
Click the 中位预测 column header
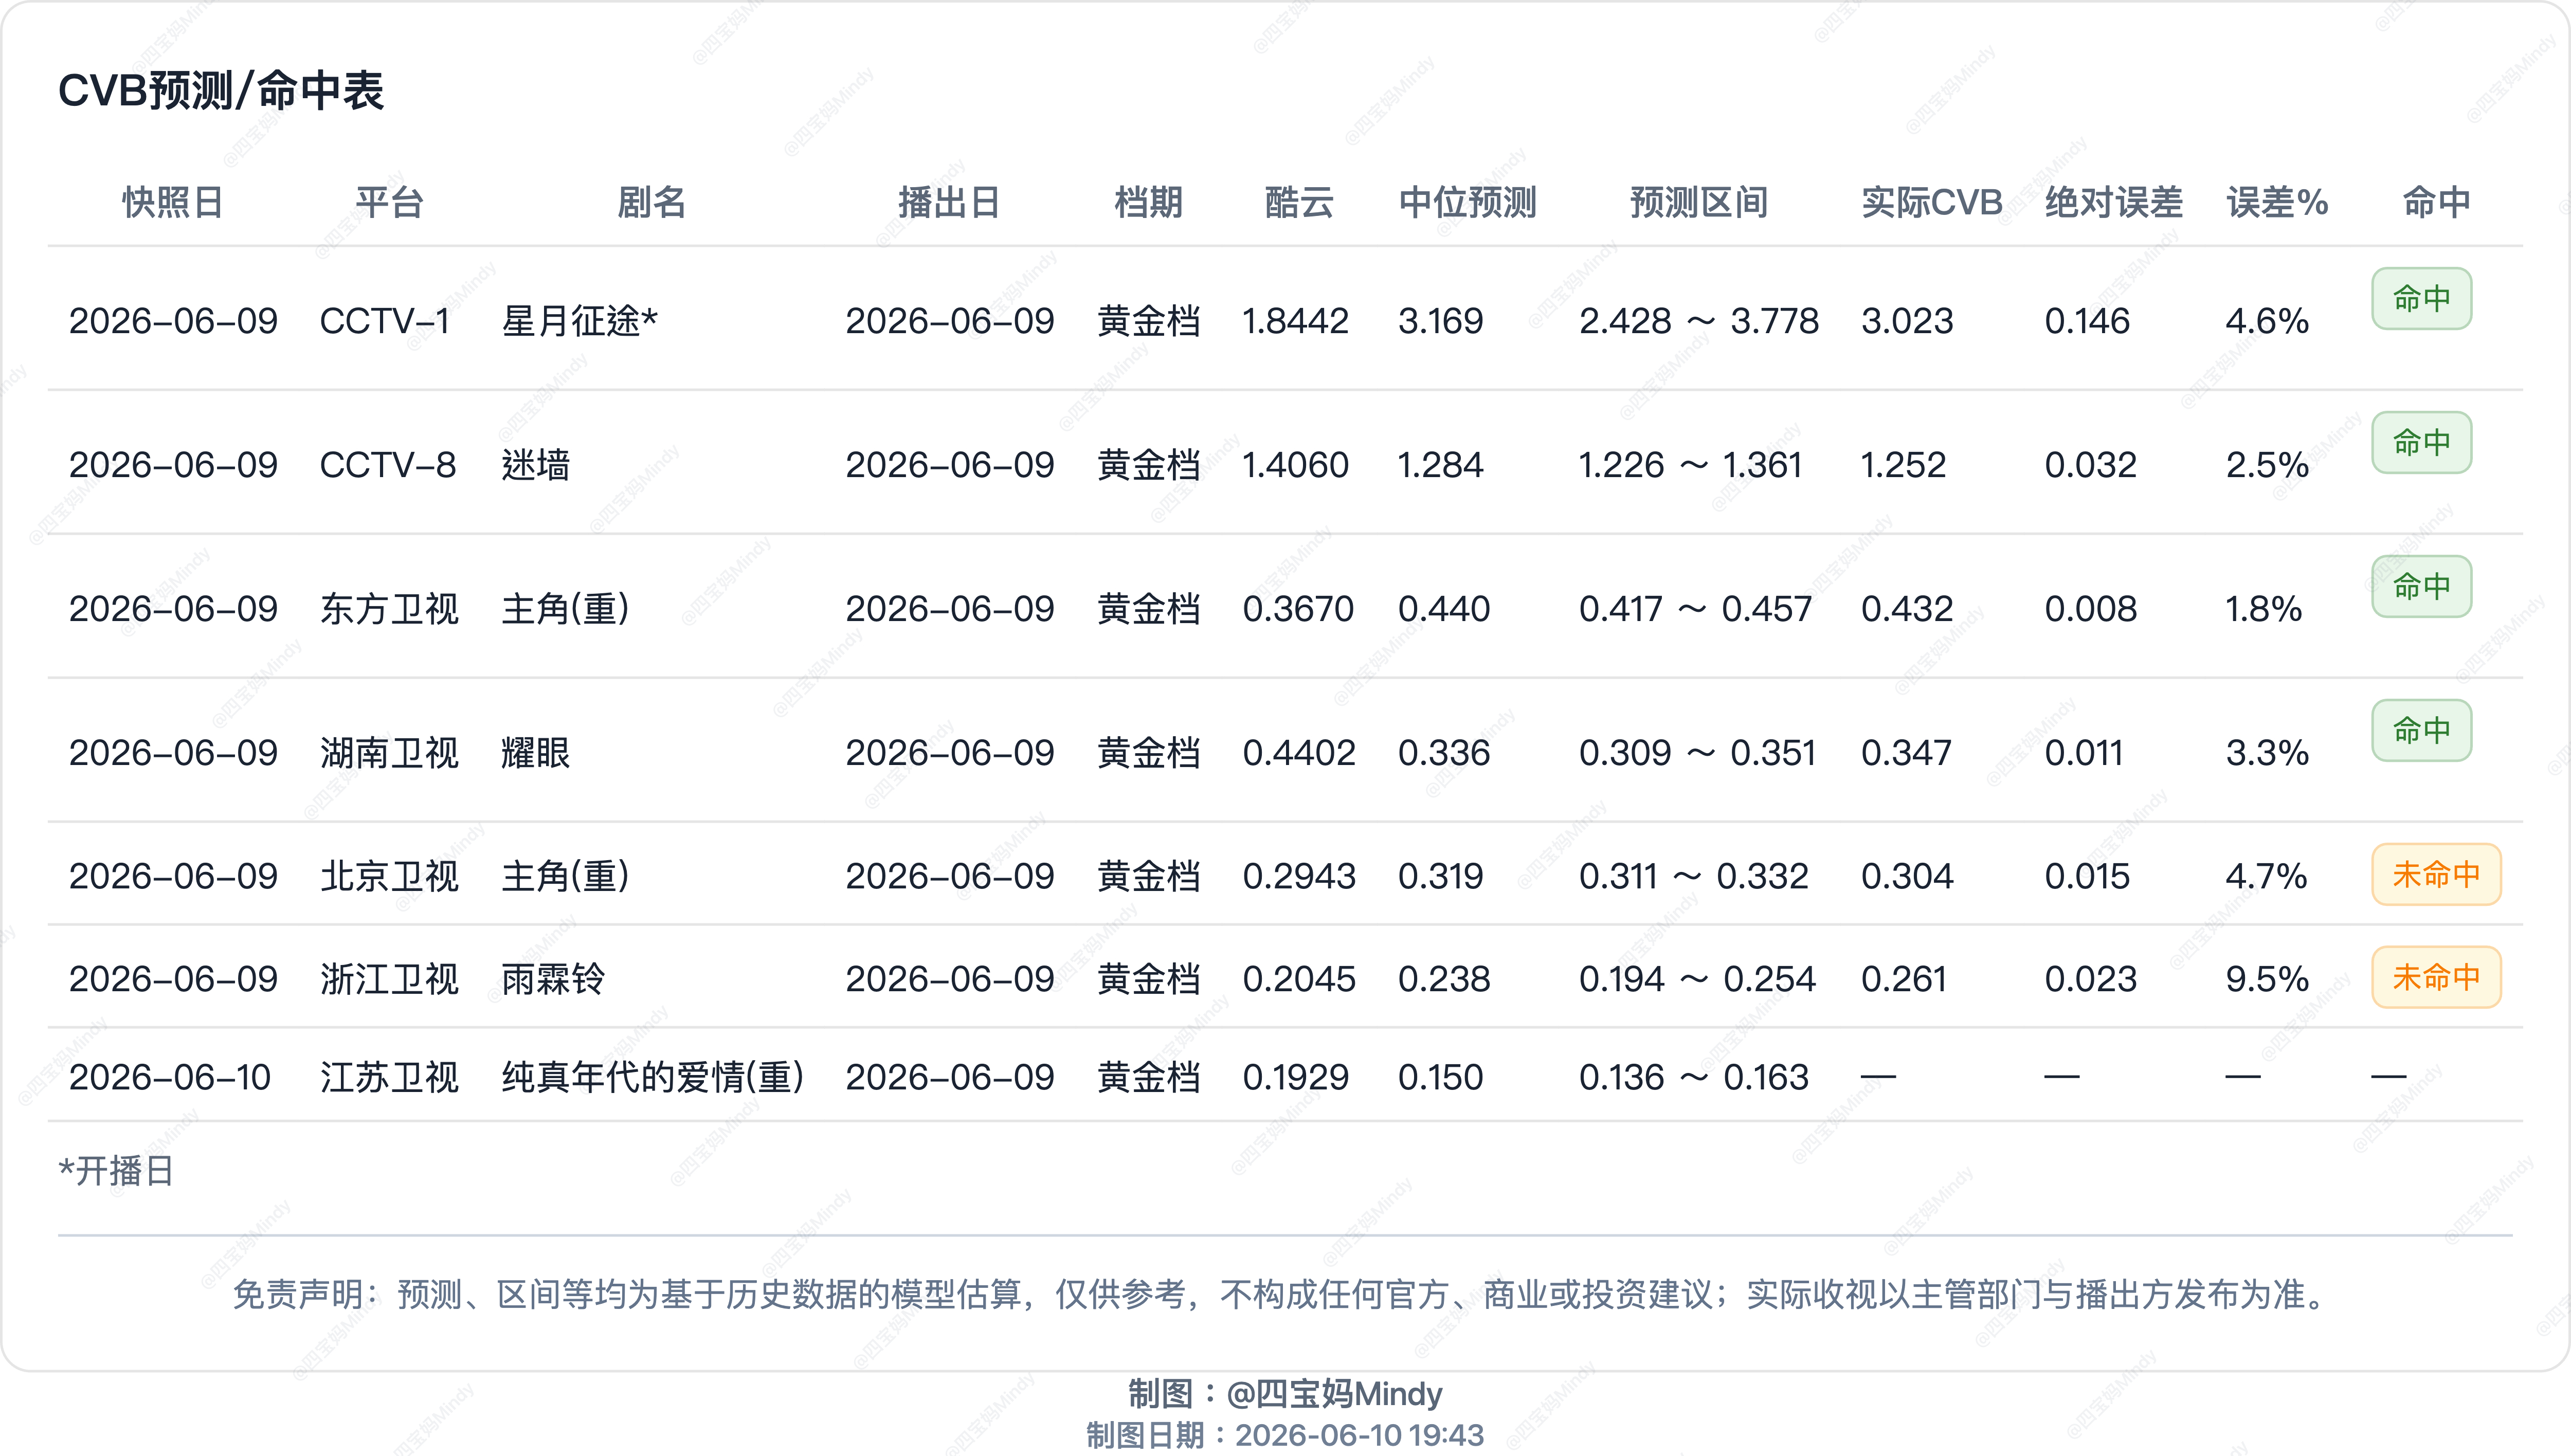(1467, 203)
